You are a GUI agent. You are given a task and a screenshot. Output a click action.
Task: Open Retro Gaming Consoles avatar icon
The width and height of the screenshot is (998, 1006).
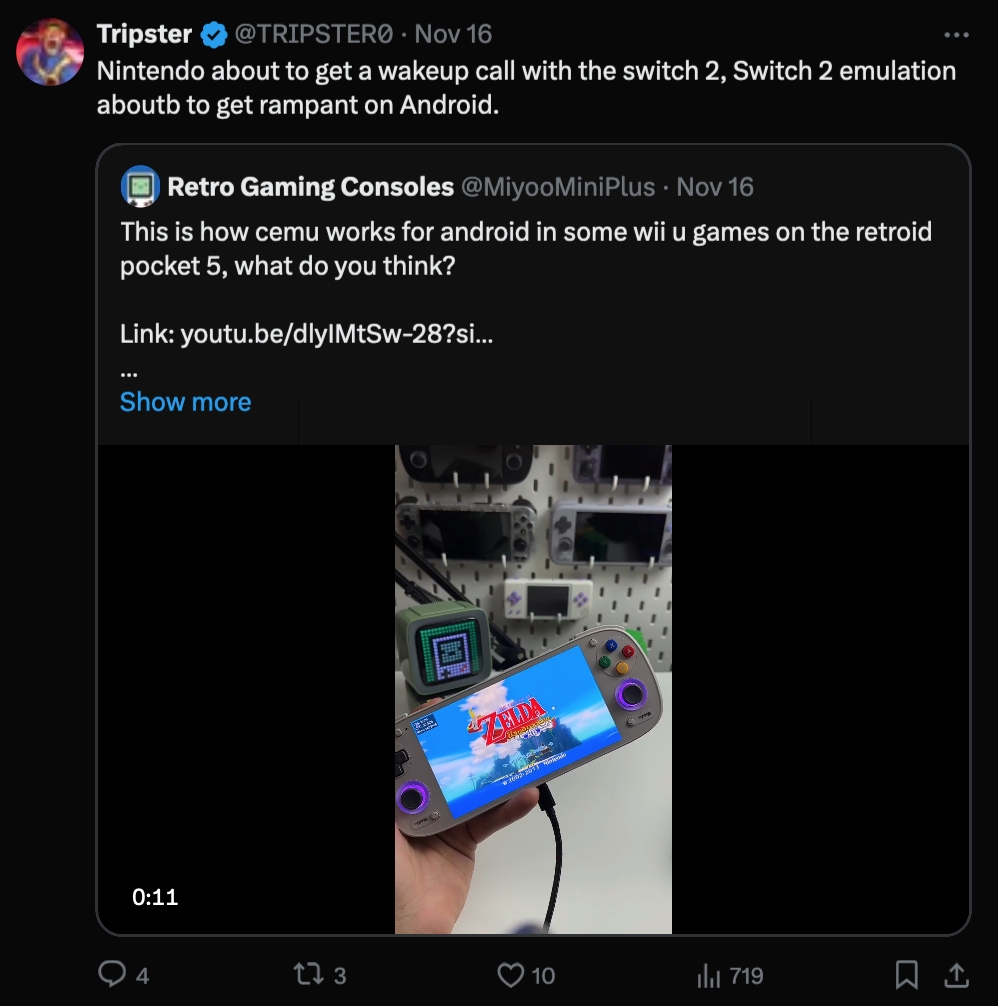pyautogui.click(x=140, y=186)
